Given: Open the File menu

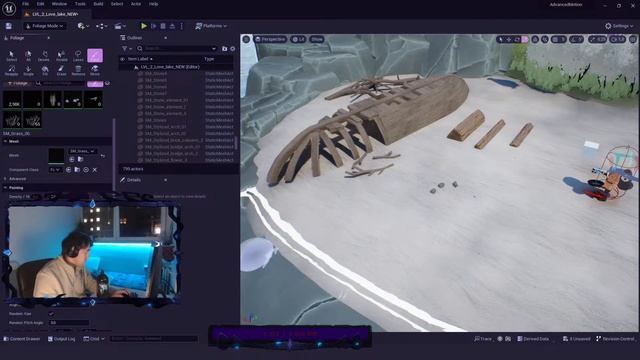Looking at the screenshot, I should point(25,4).
